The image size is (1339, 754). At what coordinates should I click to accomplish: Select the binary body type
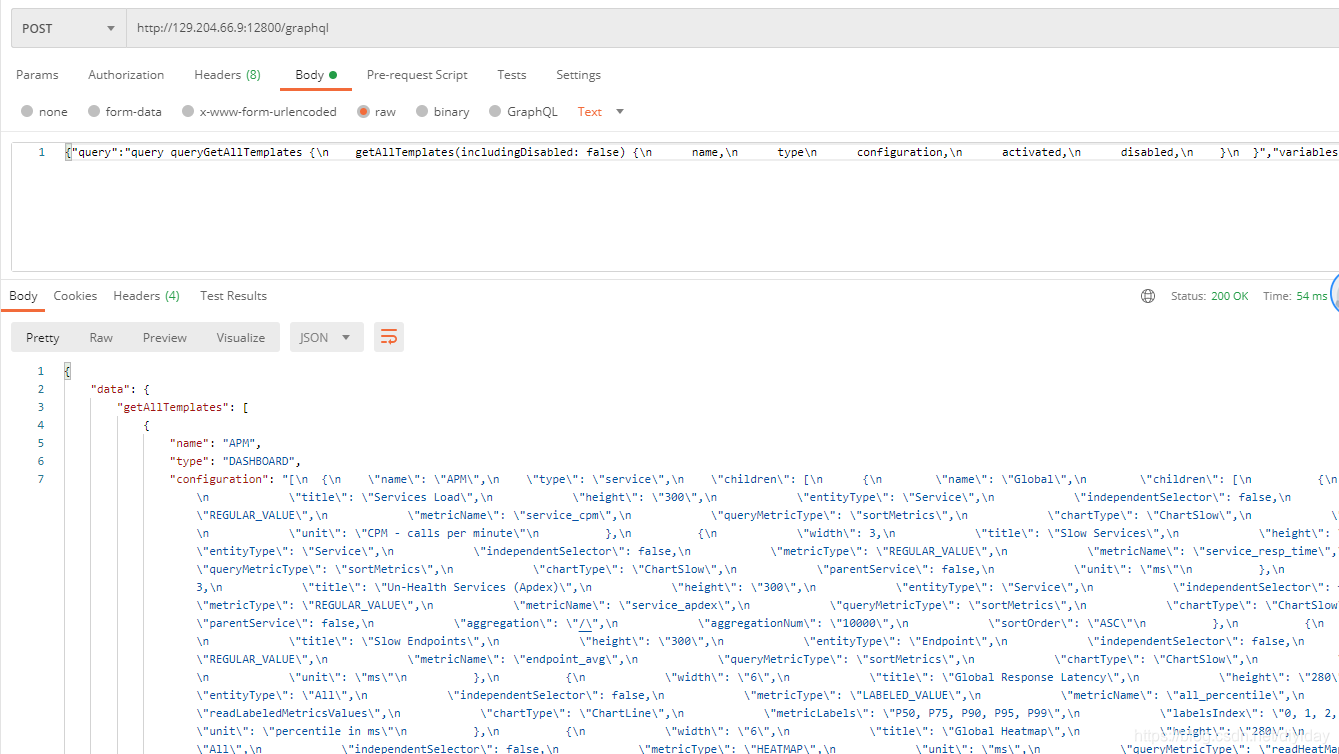coord(443,112)
